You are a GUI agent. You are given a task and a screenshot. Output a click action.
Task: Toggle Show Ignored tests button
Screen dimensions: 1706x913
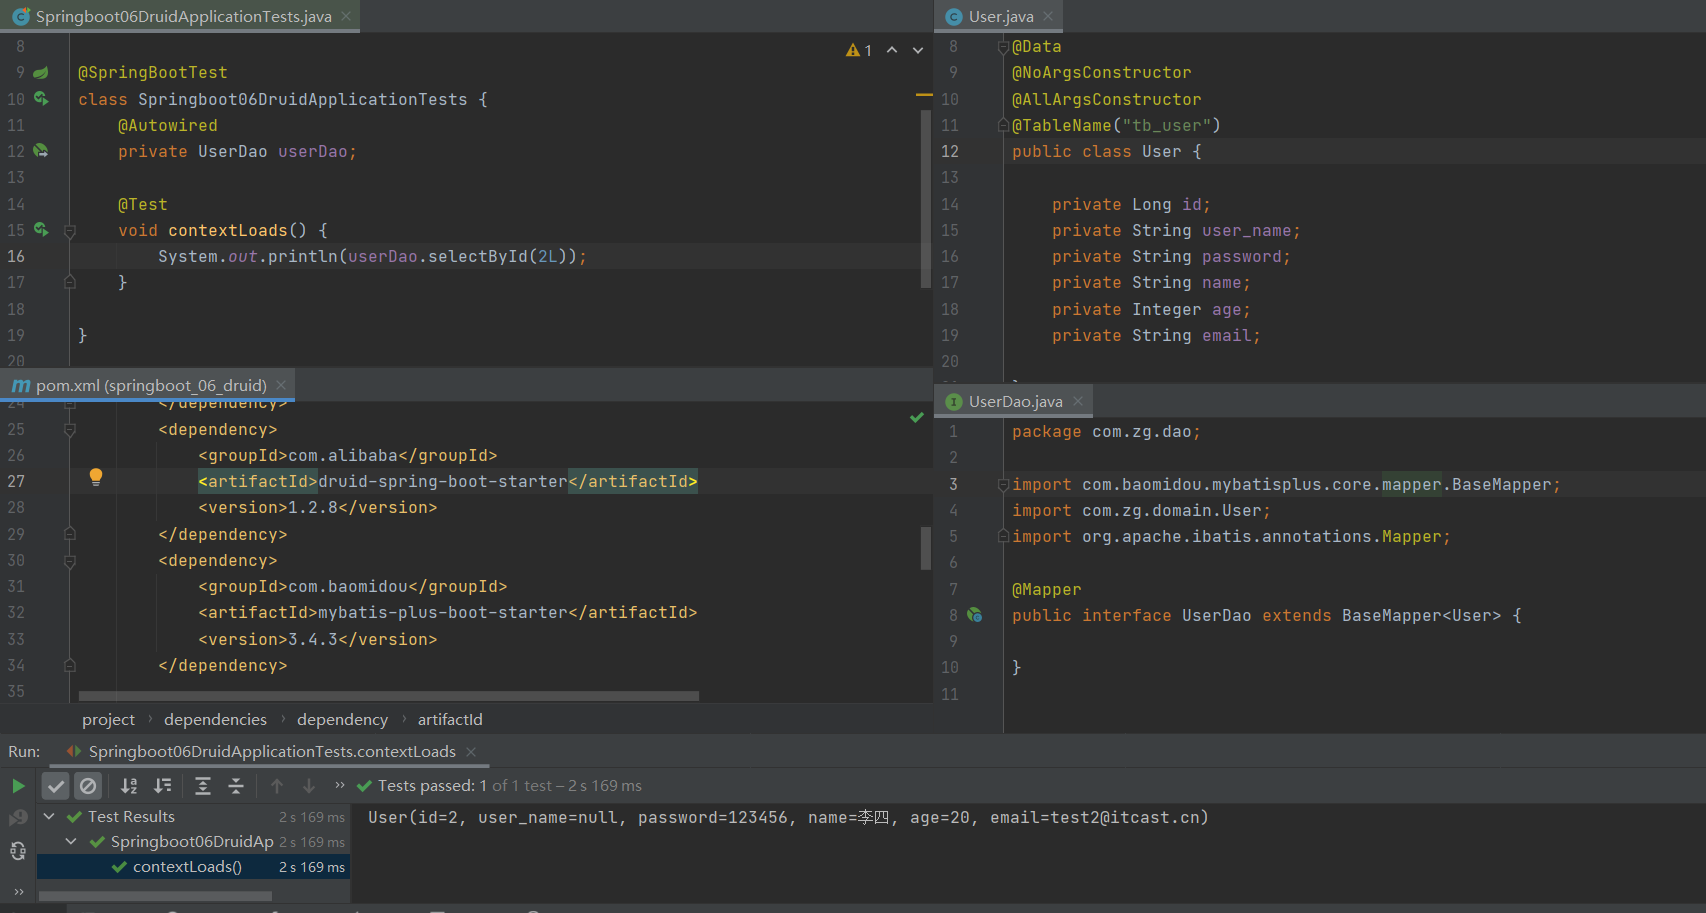coord(88,786)
